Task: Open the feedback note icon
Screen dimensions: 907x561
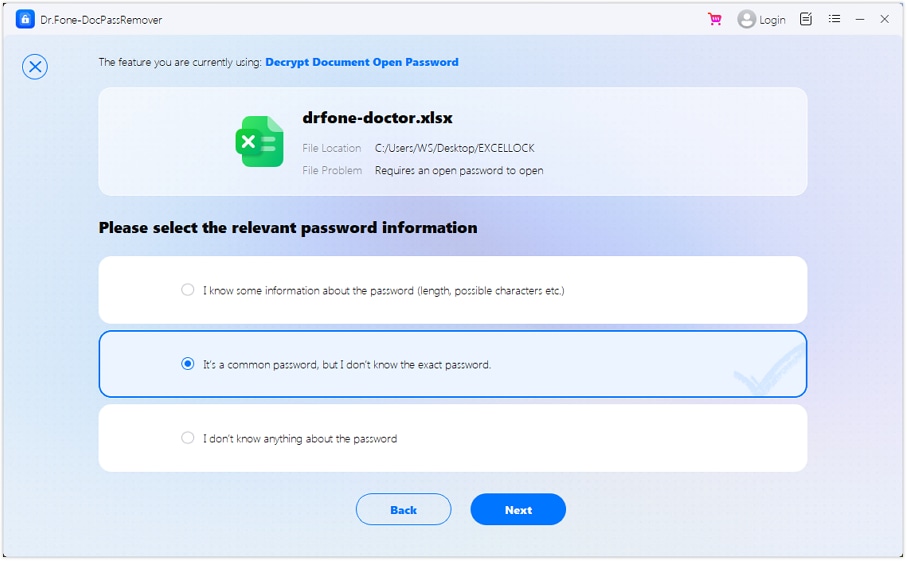Action: (806, 19)
